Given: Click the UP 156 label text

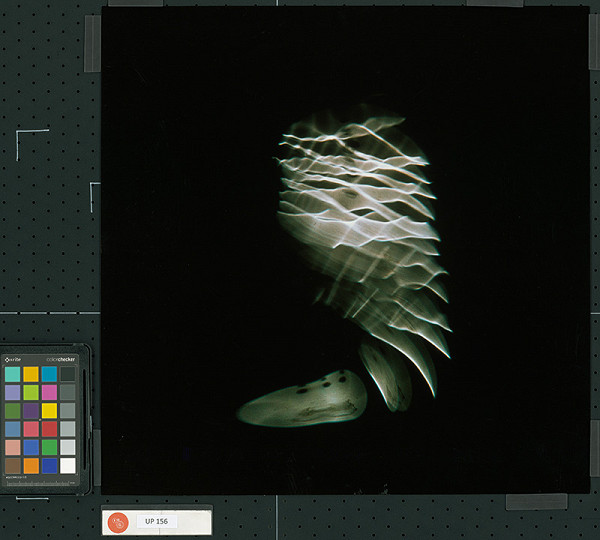Looking at the screenshot, I should (156, 521).
